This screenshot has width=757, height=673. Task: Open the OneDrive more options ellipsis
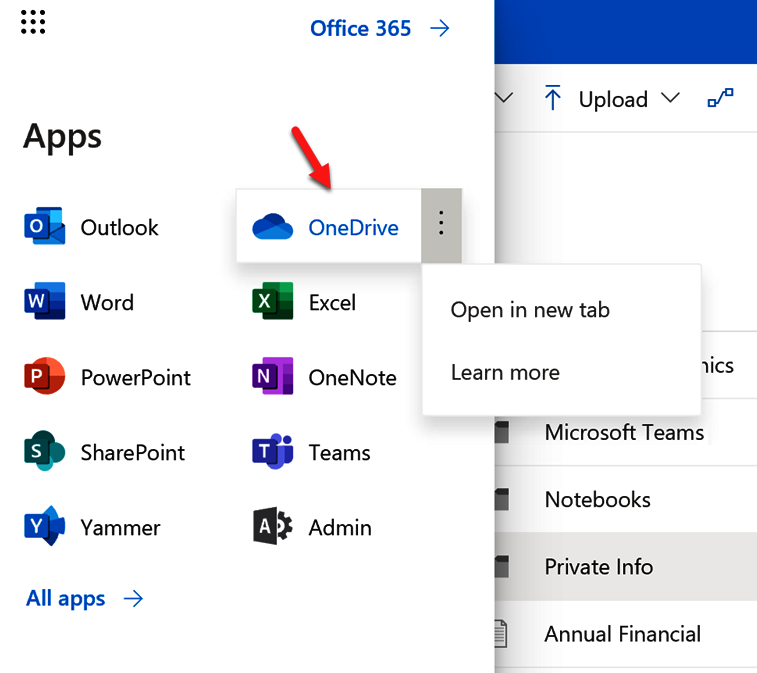[x=441, y=225]
